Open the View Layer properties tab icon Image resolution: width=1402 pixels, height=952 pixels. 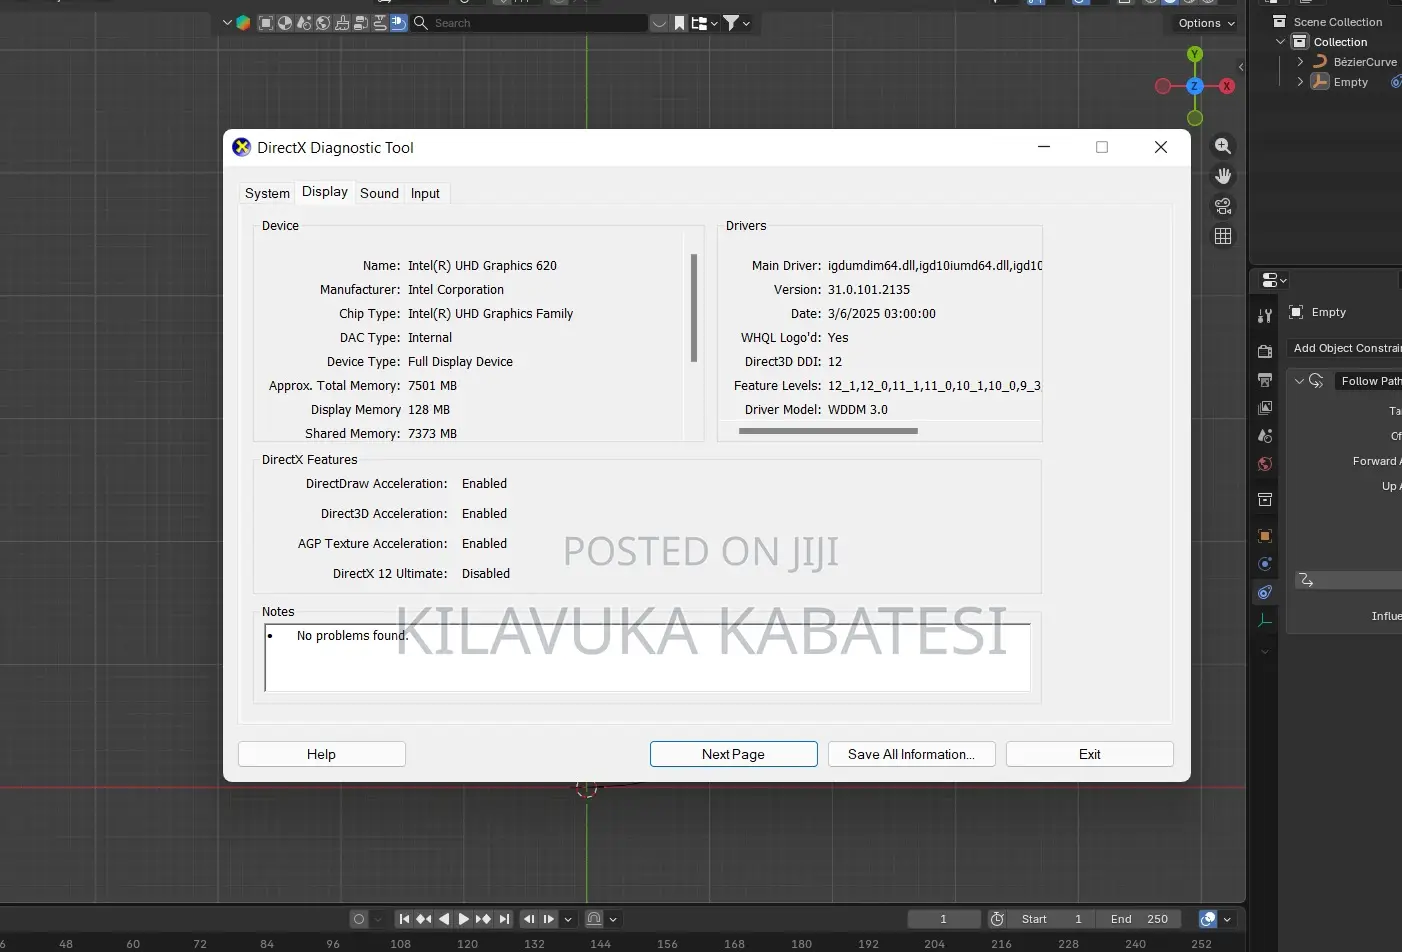[1265, 408]
